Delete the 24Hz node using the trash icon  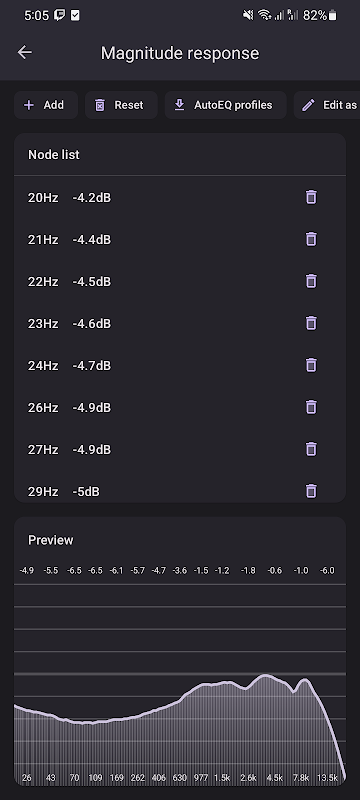click(x=311, y=365)
